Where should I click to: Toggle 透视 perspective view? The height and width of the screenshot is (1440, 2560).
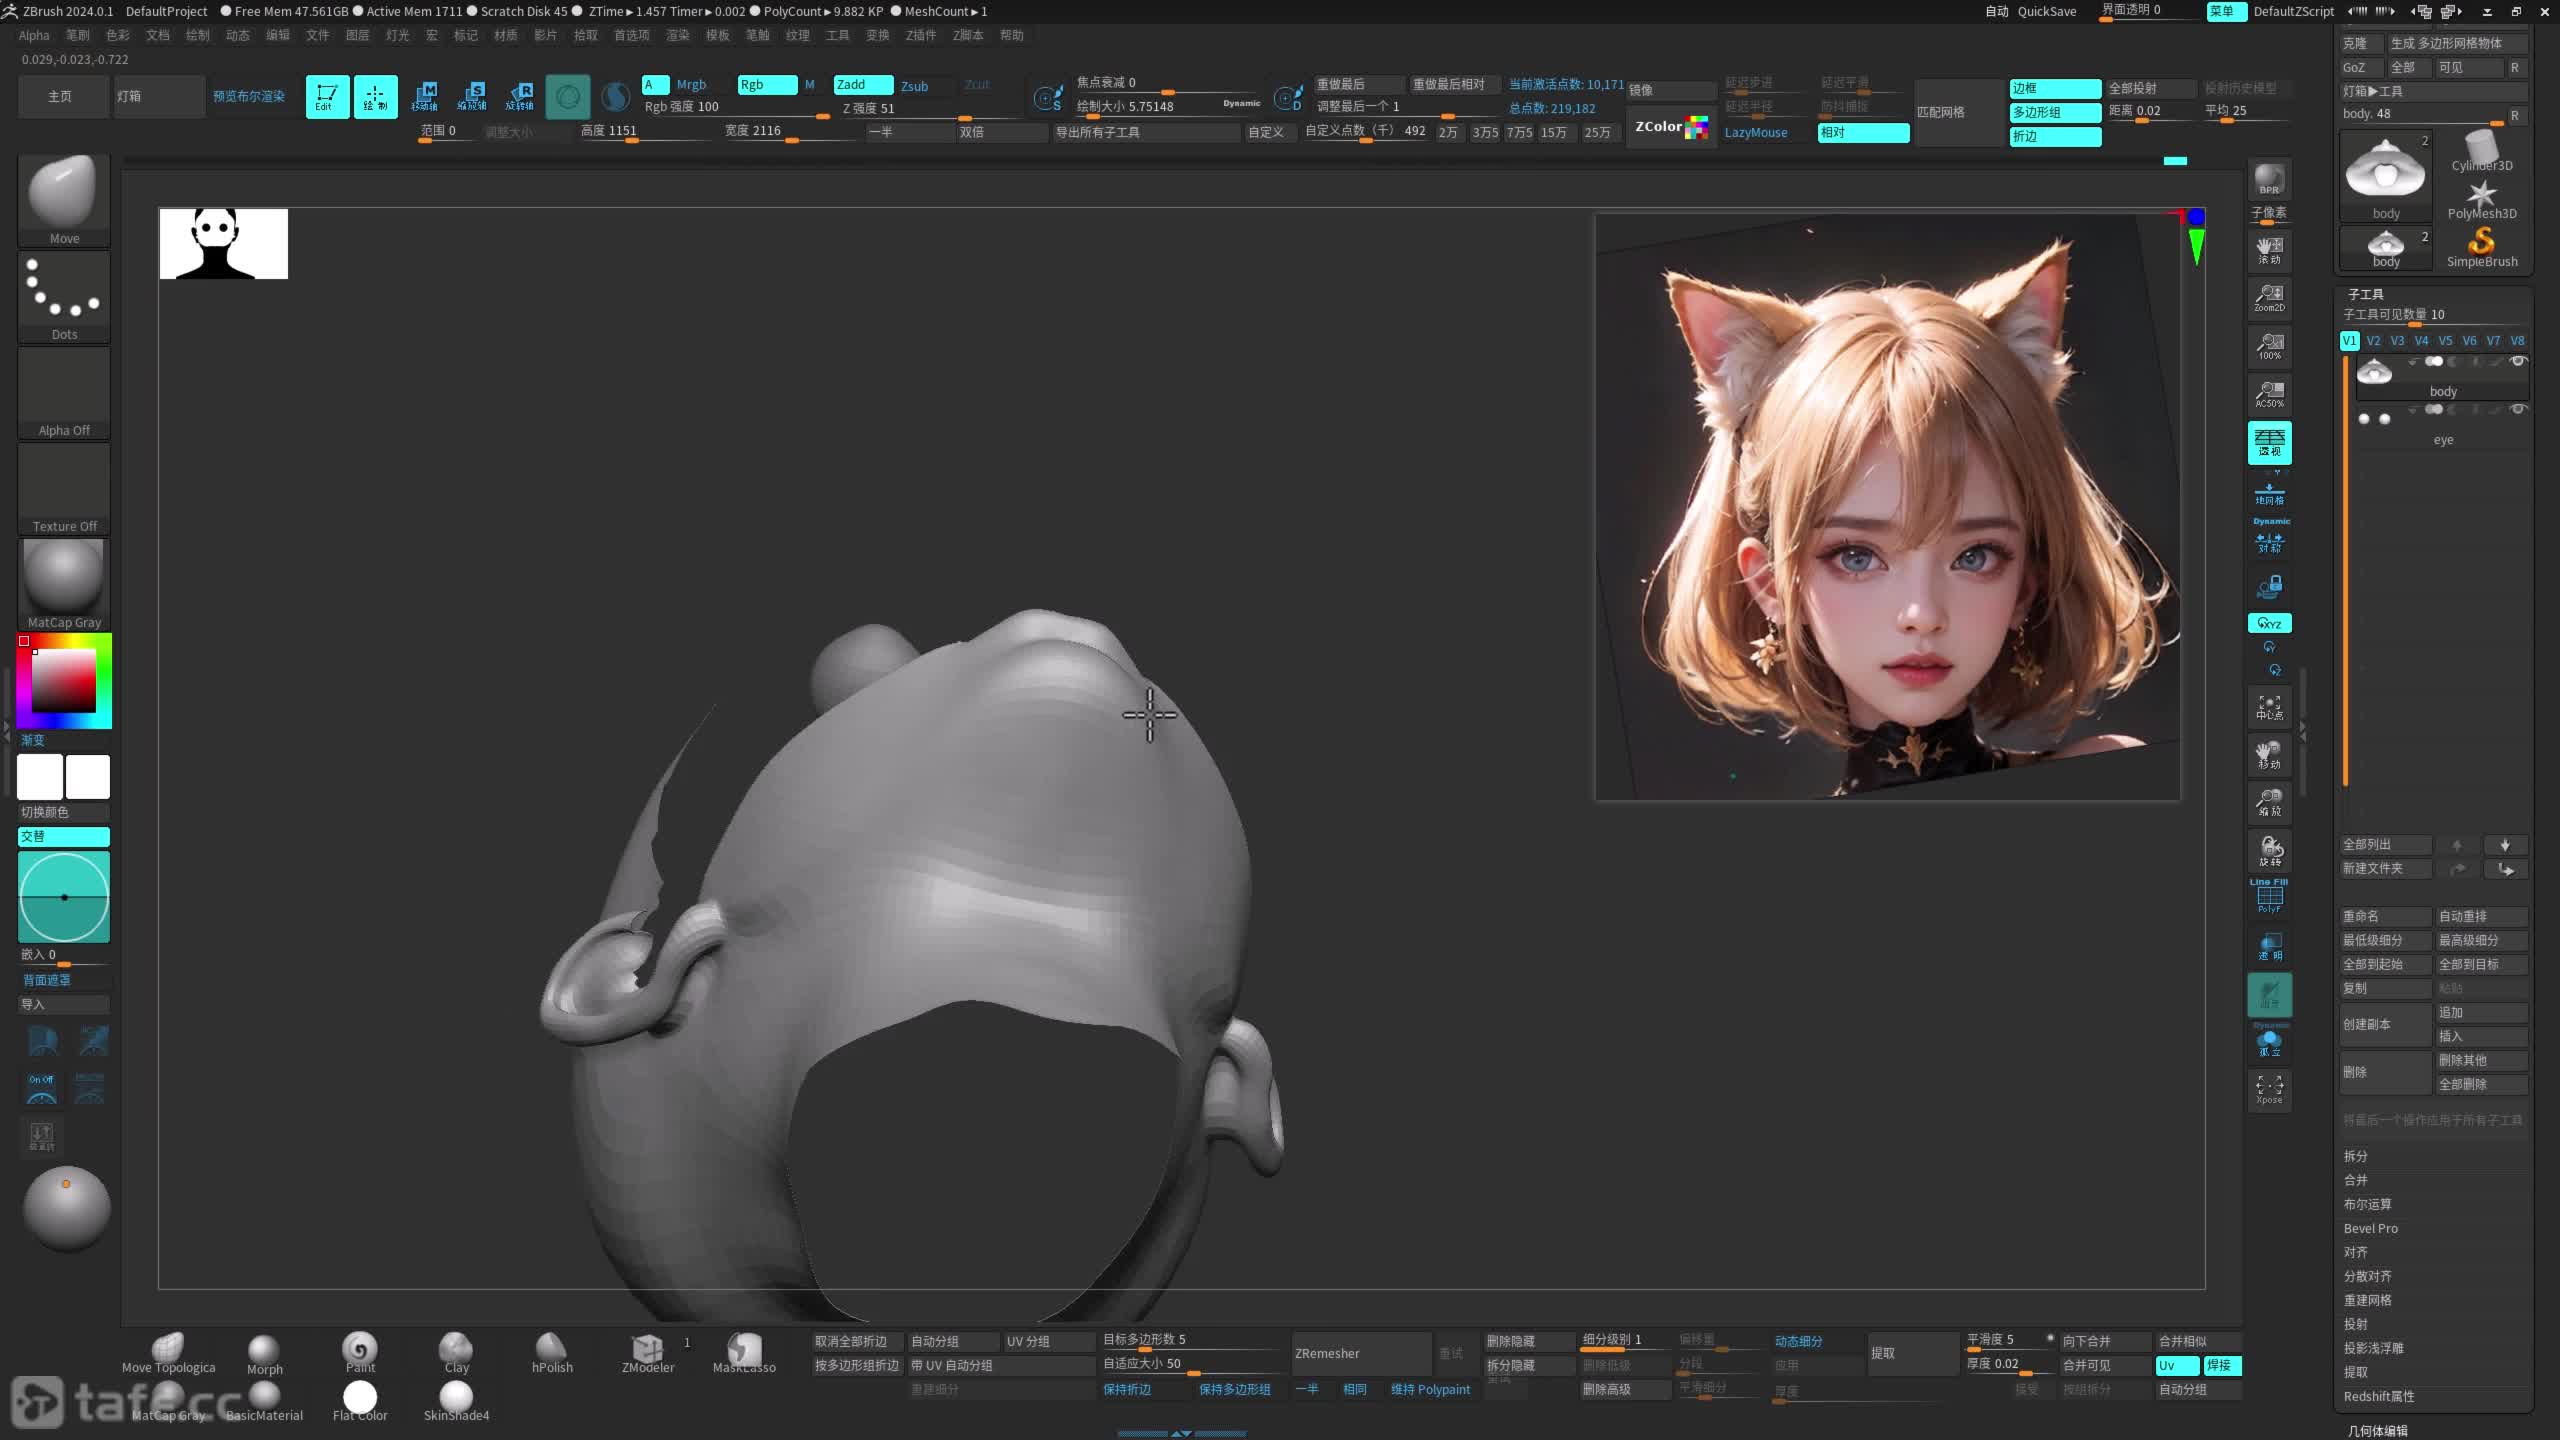click(x=2269, y=442)
